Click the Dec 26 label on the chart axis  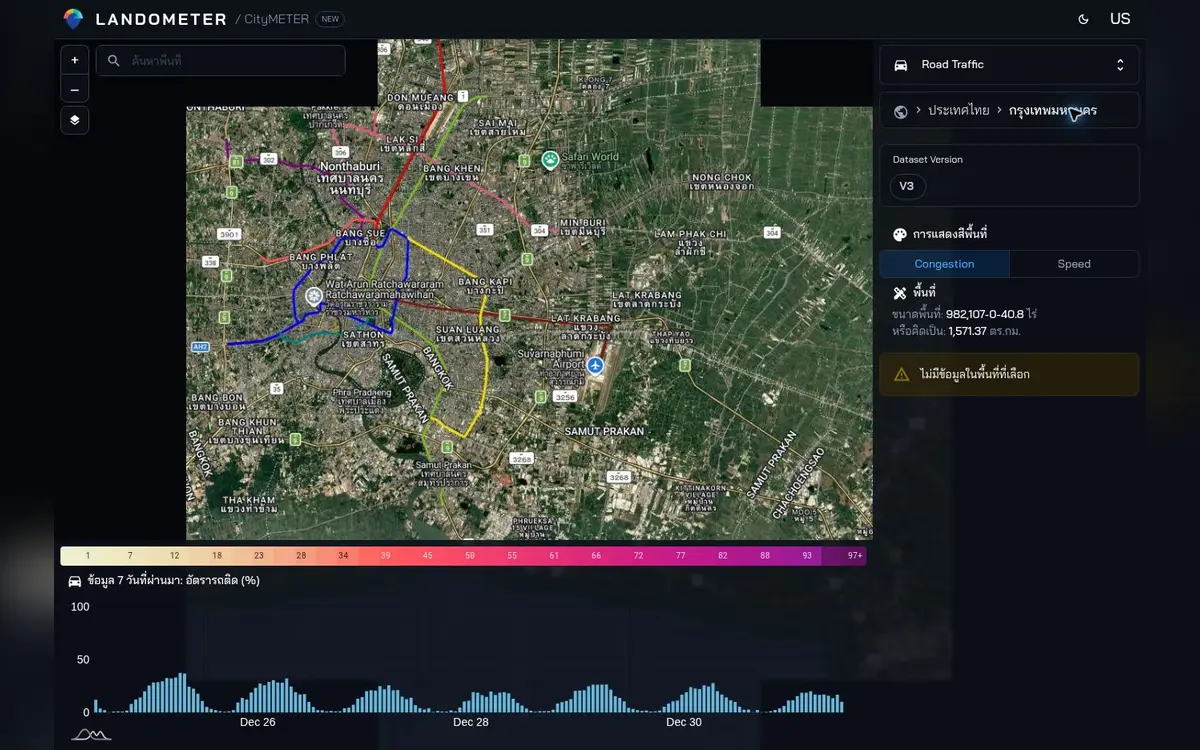[x=258, y=722]
